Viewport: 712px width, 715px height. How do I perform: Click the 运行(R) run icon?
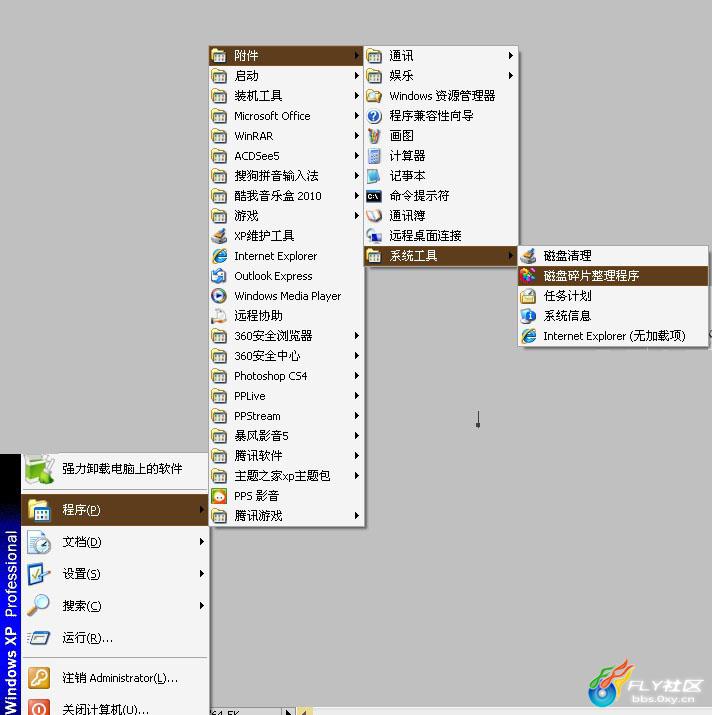[x=38, y=637]
